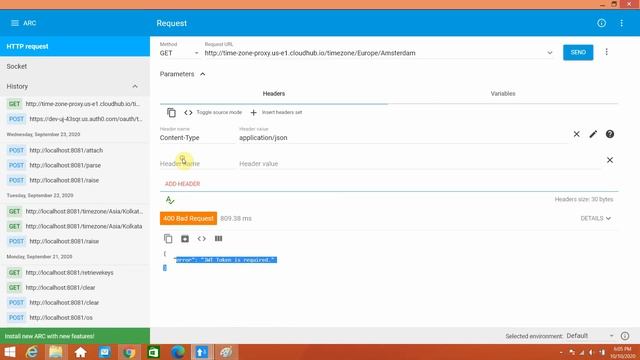
Task: Open history POST localhost:8081/attach
Action: pyautogui.click(x=75, y=150)
